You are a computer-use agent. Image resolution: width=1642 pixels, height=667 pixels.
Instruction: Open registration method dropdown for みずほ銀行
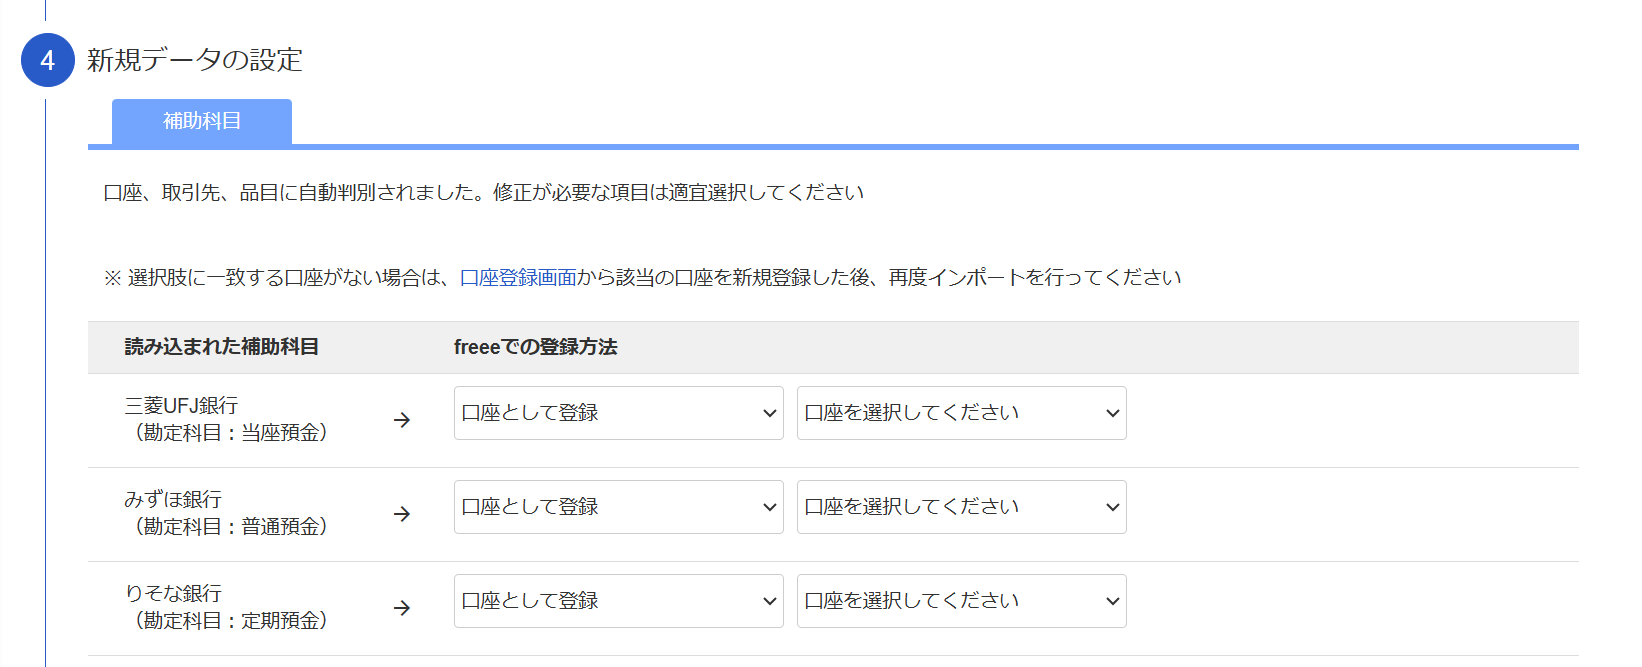point(619,507)
